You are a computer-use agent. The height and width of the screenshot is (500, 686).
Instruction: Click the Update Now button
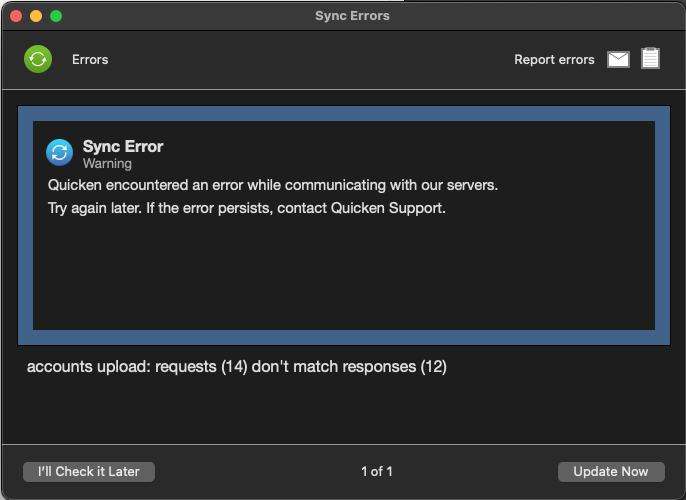coord(611,472)
